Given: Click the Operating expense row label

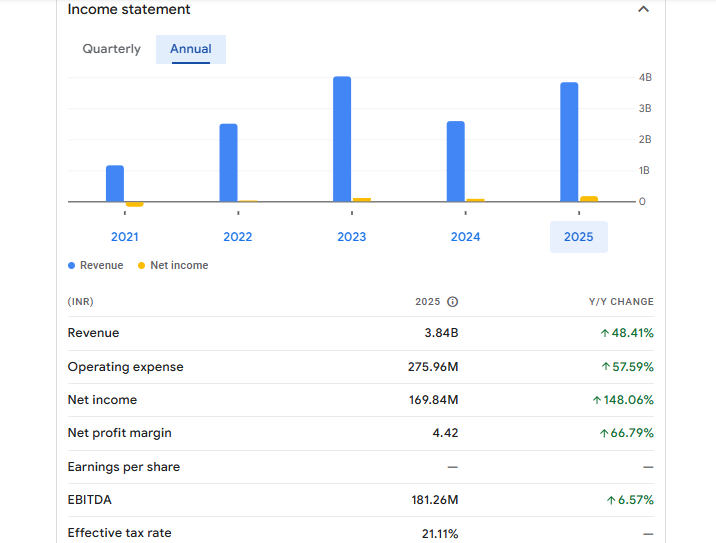Looking at the screenshot, I should click(126, 367).
